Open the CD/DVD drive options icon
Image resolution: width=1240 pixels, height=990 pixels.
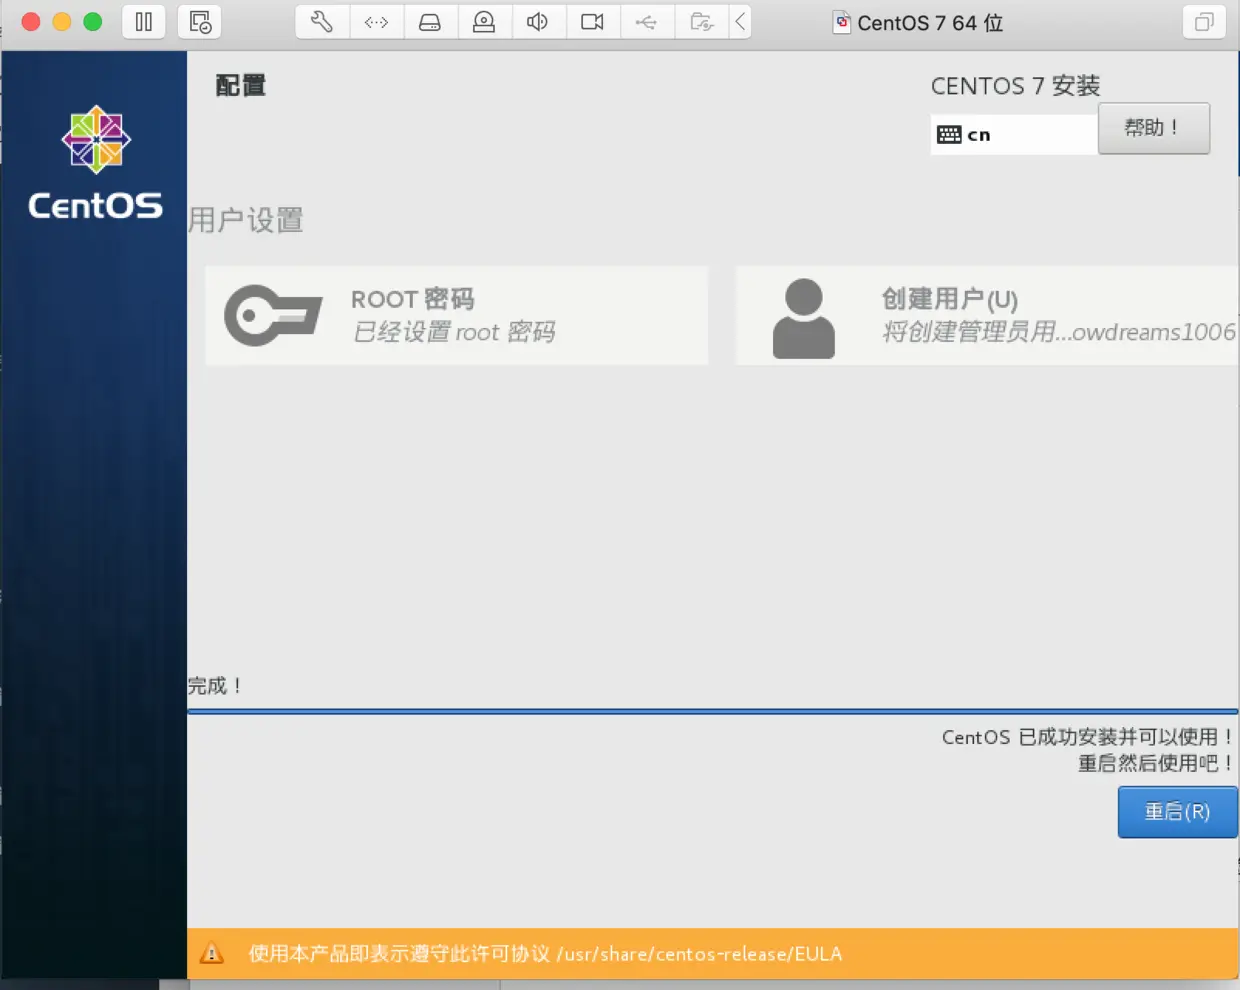point(484,21)
